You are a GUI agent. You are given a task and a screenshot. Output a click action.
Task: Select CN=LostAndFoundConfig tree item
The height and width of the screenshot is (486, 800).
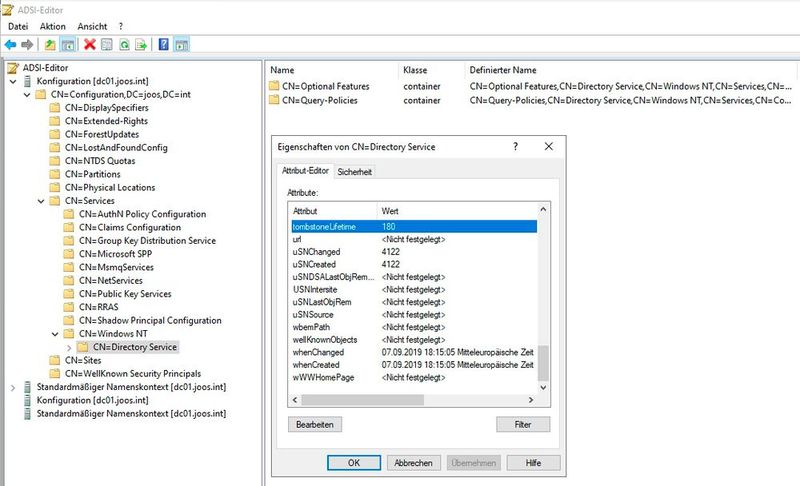[116, 147]
